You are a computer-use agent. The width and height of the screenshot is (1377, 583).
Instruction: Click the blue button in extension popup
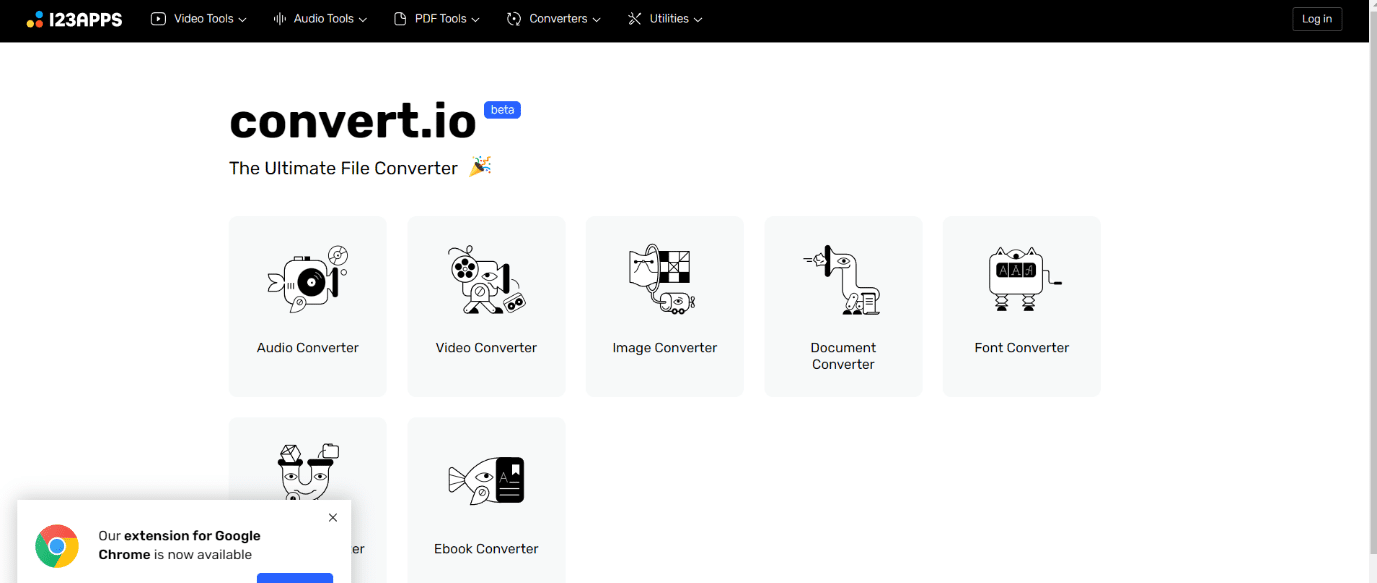click(295, 578)
